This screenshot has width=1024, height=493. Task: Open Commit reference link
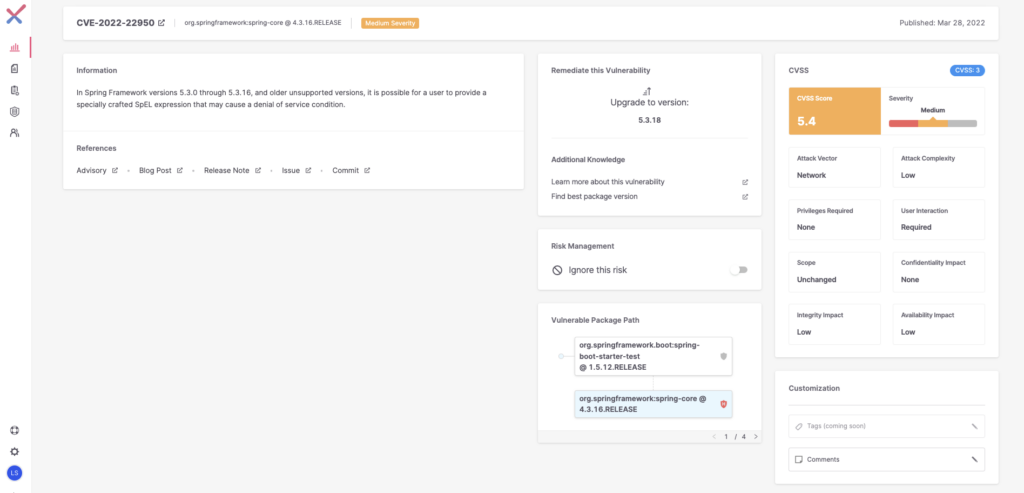pos(345,170)
